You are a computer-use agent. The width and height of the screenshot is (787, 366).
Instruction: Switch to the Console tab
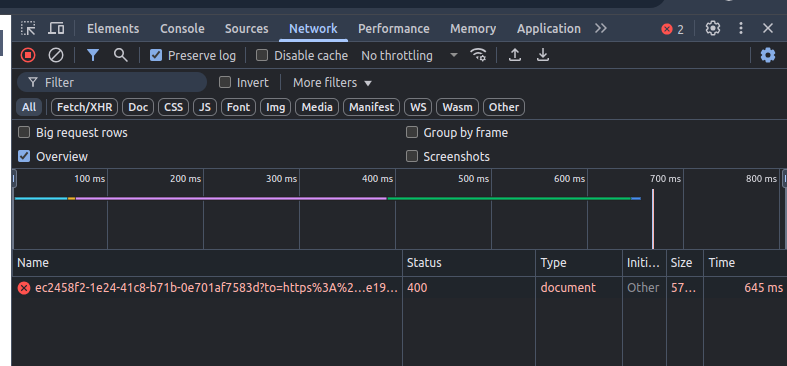182,29
